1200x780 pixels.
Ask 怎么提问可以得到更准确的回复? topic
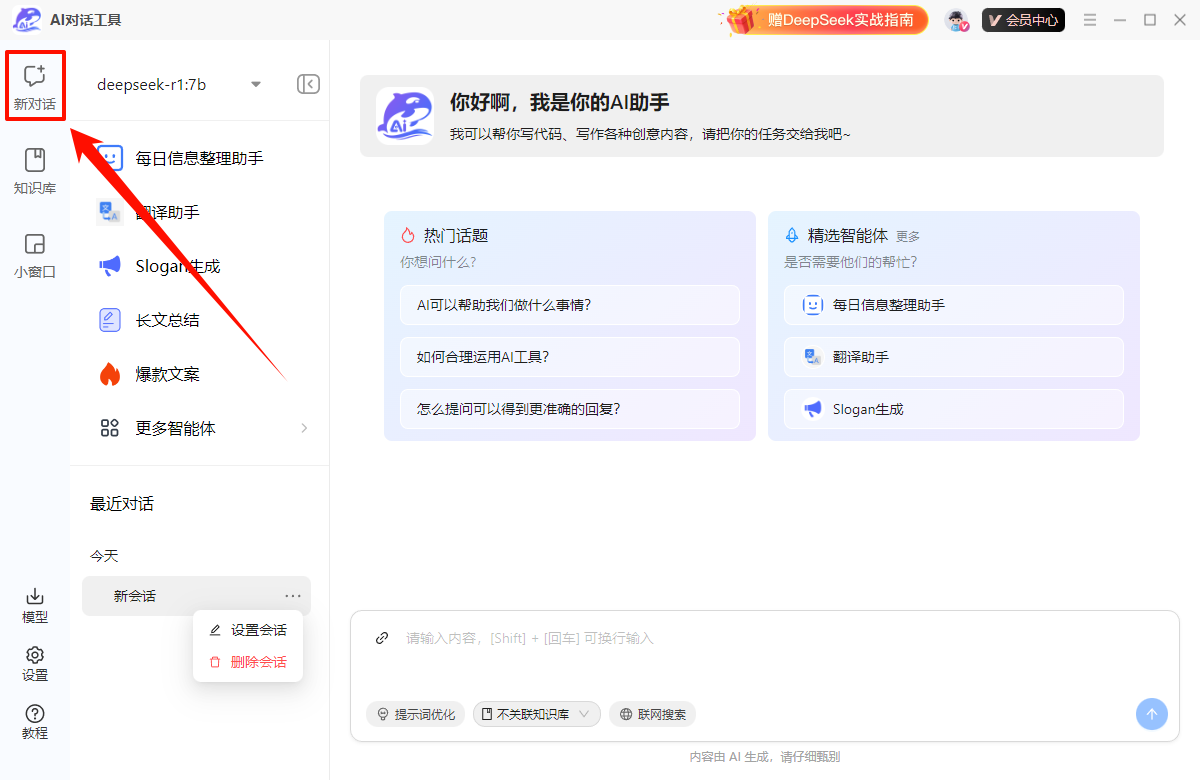coord(570,409)
